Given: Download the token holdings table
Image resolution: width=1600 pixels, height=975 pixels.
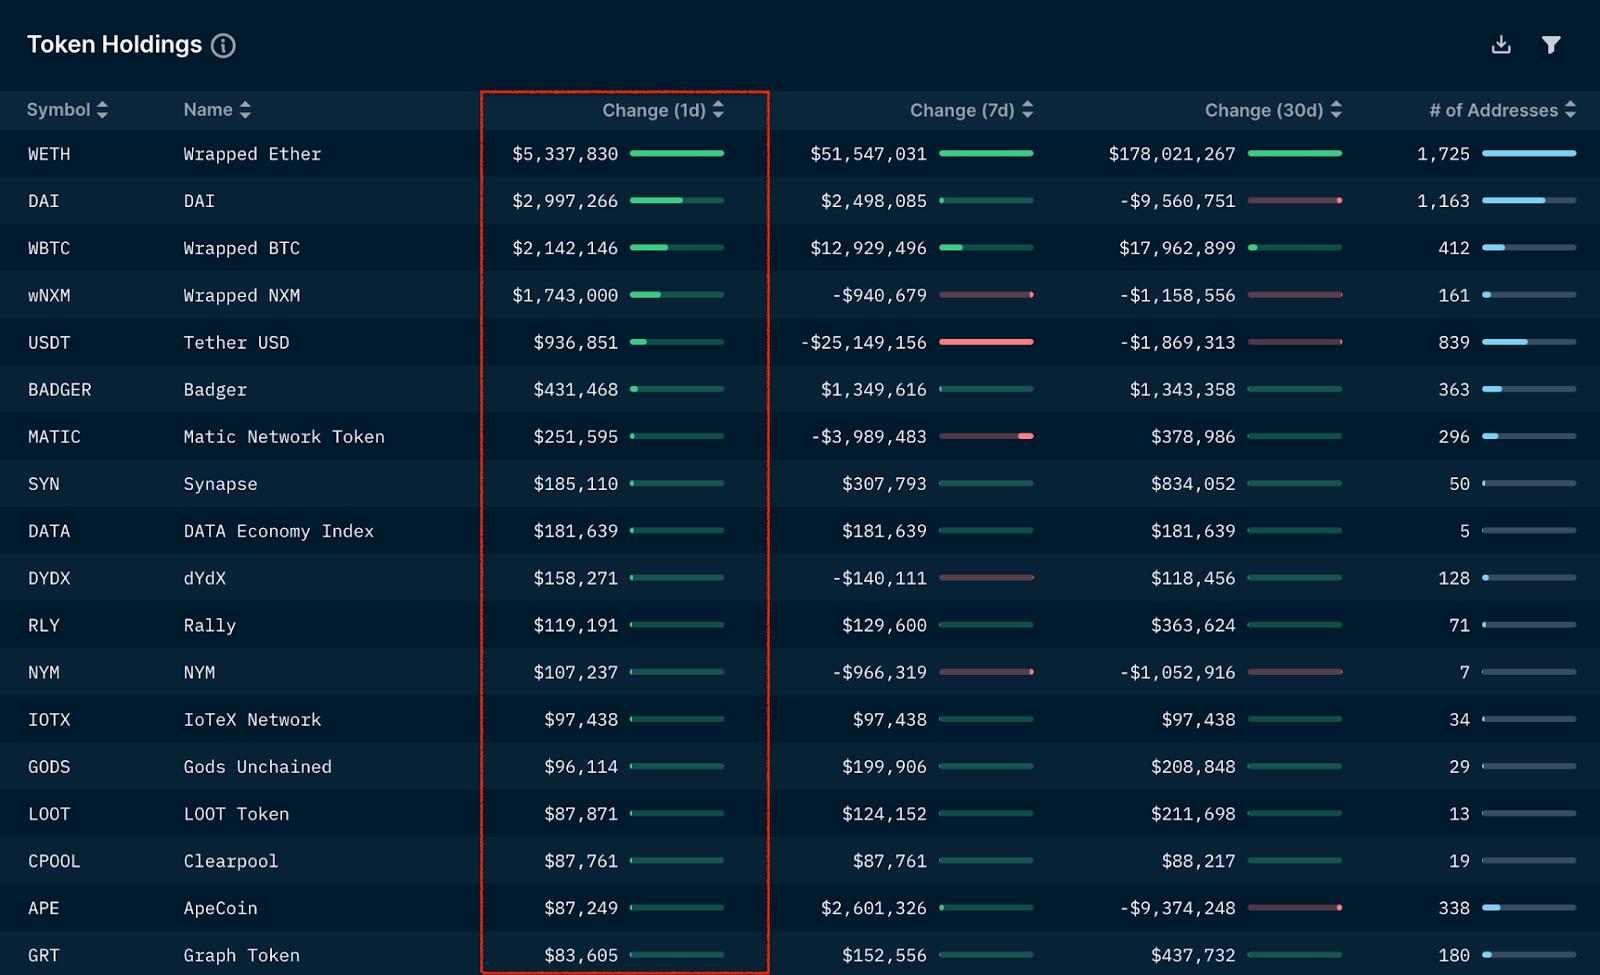Looking at the screenshot, I should click(x=1501, y=44).
